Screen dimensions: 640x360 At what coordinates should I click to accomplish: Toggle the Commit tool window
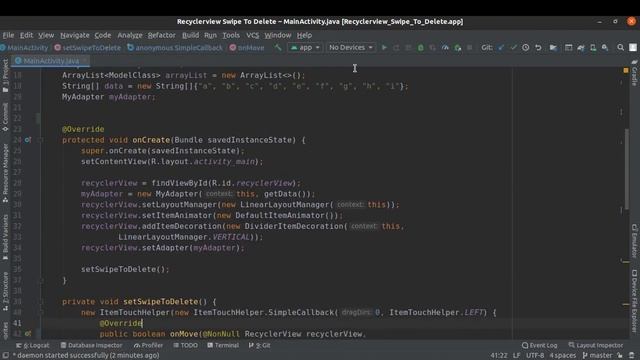(5, 117)
